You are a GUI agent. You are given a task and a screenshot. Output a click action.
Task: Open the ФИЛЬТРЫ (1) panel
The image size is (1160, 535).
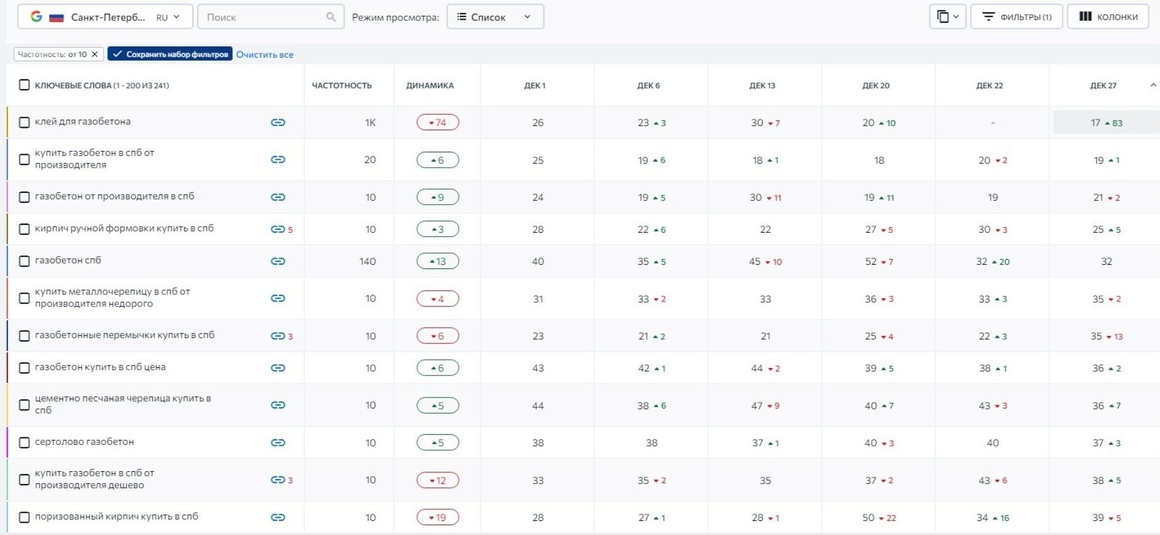click(1016, 17)
